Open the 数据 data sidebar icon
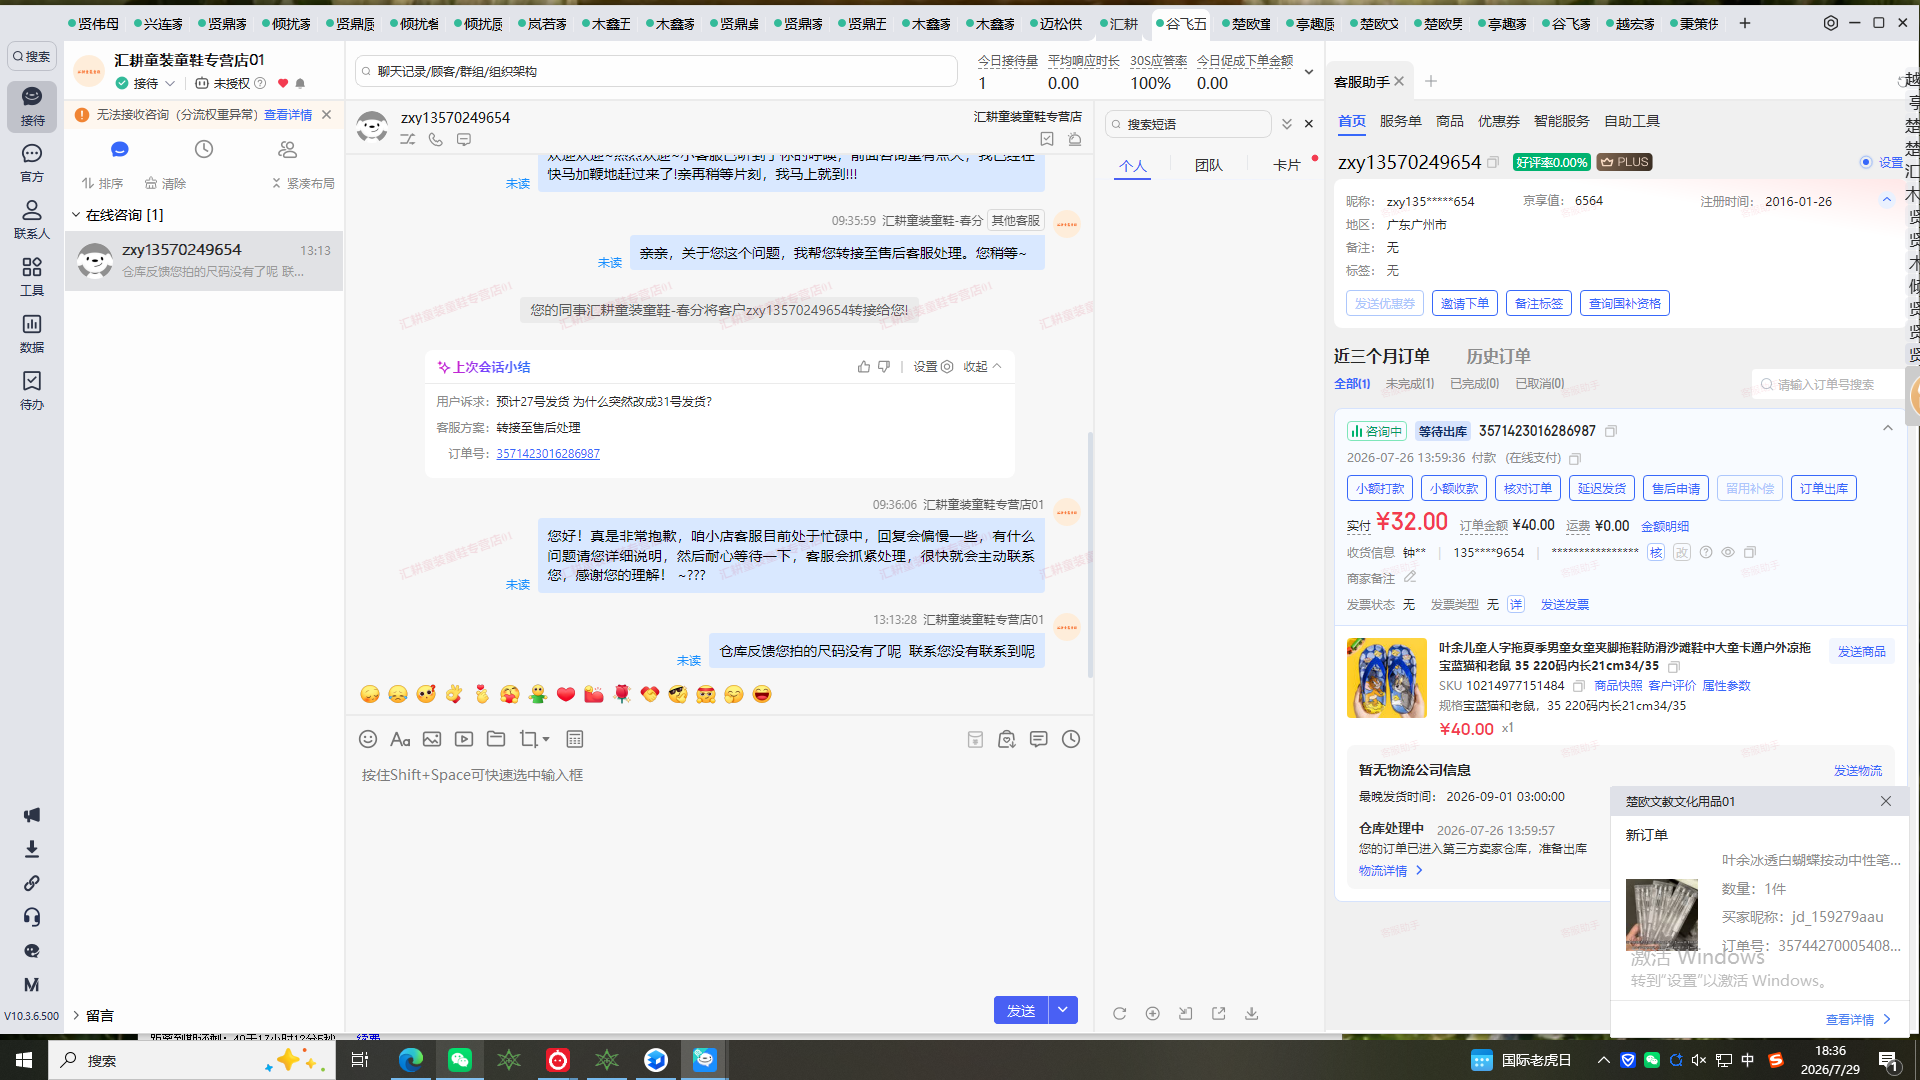 coord(32,333)
